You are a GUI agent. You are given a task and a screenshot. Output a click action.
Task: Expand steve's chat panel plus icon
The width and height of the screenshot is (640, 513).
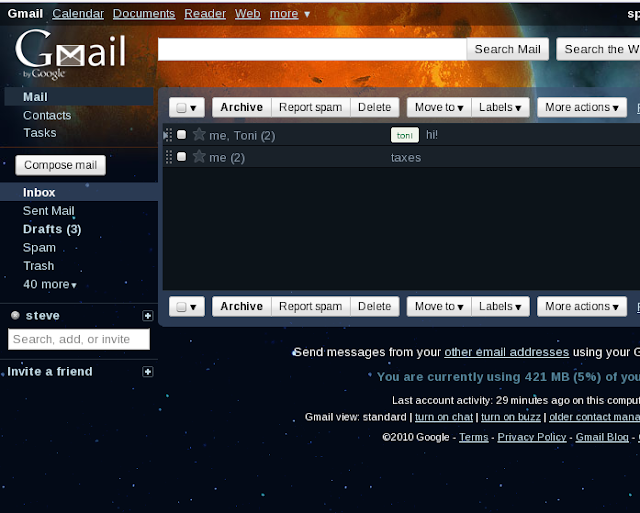[147, 315]
